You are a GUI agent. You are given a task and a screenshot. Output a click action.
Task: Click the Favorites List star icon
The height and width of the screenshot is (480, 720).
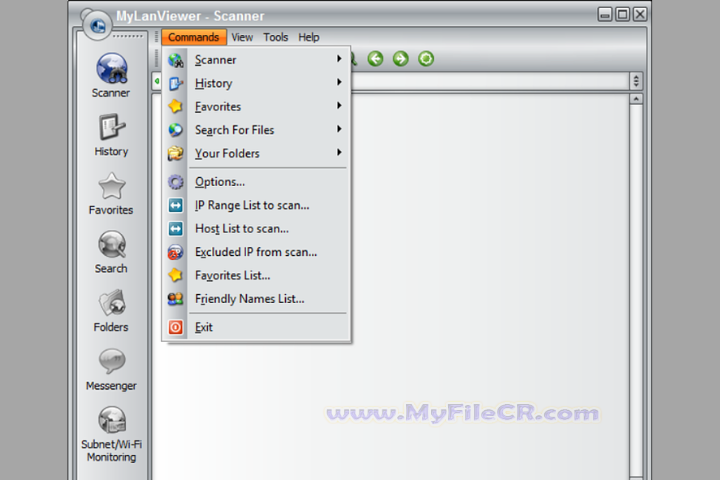(x=175, y=276)
